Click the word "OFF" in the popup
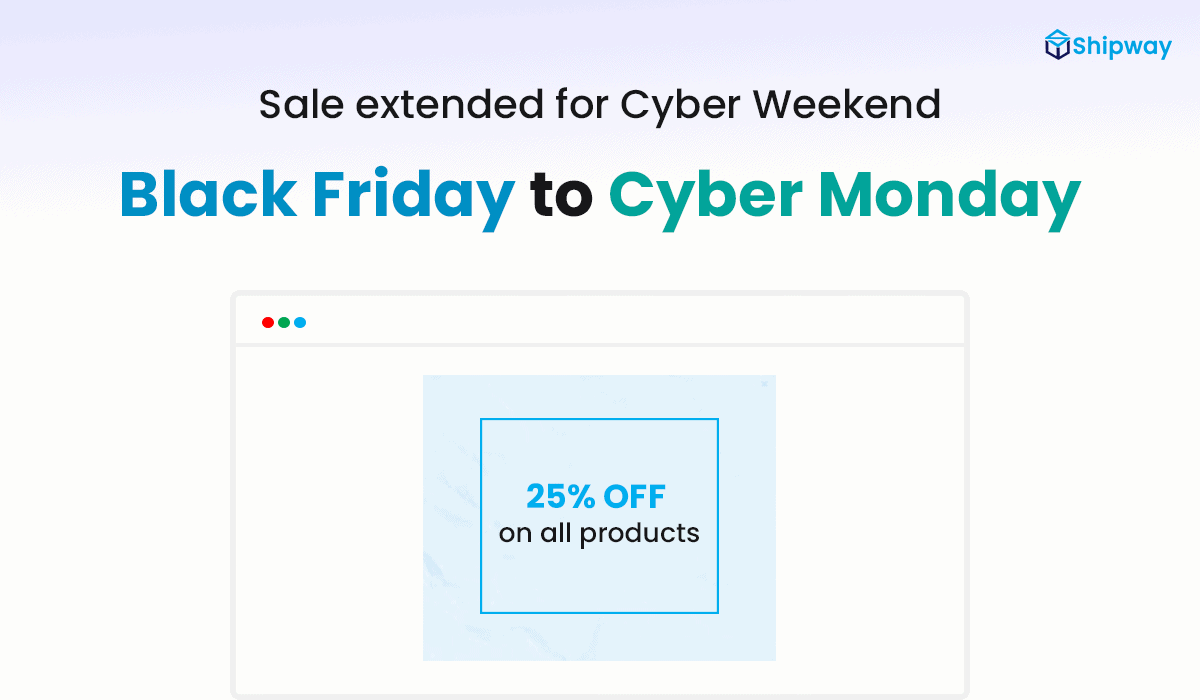The image size is (1200, 700). pyautogui.click(x=633, y=496)
